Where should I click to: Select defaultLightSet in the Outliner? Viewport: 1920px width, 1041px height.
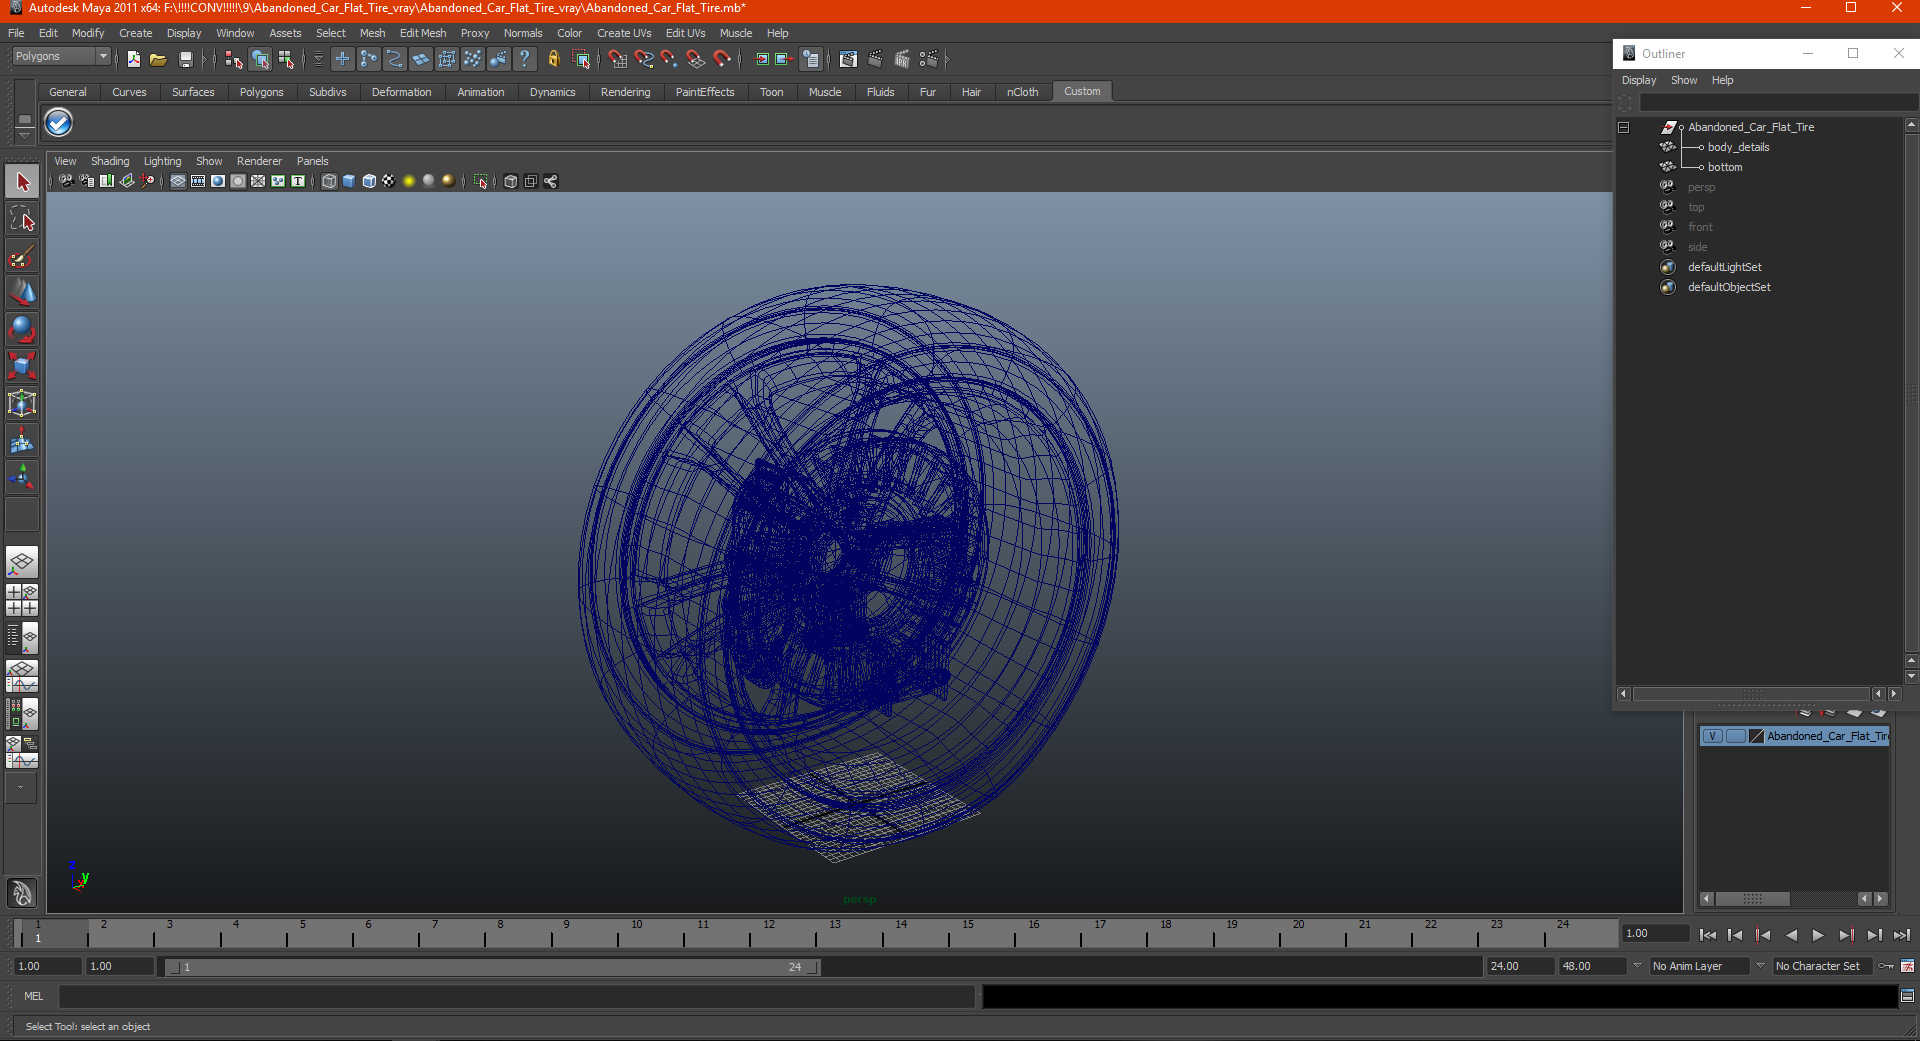point(1724,268)
